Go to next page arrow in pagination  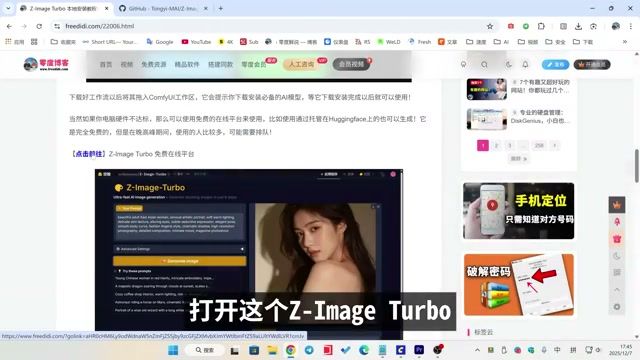[x=554, y=145]
